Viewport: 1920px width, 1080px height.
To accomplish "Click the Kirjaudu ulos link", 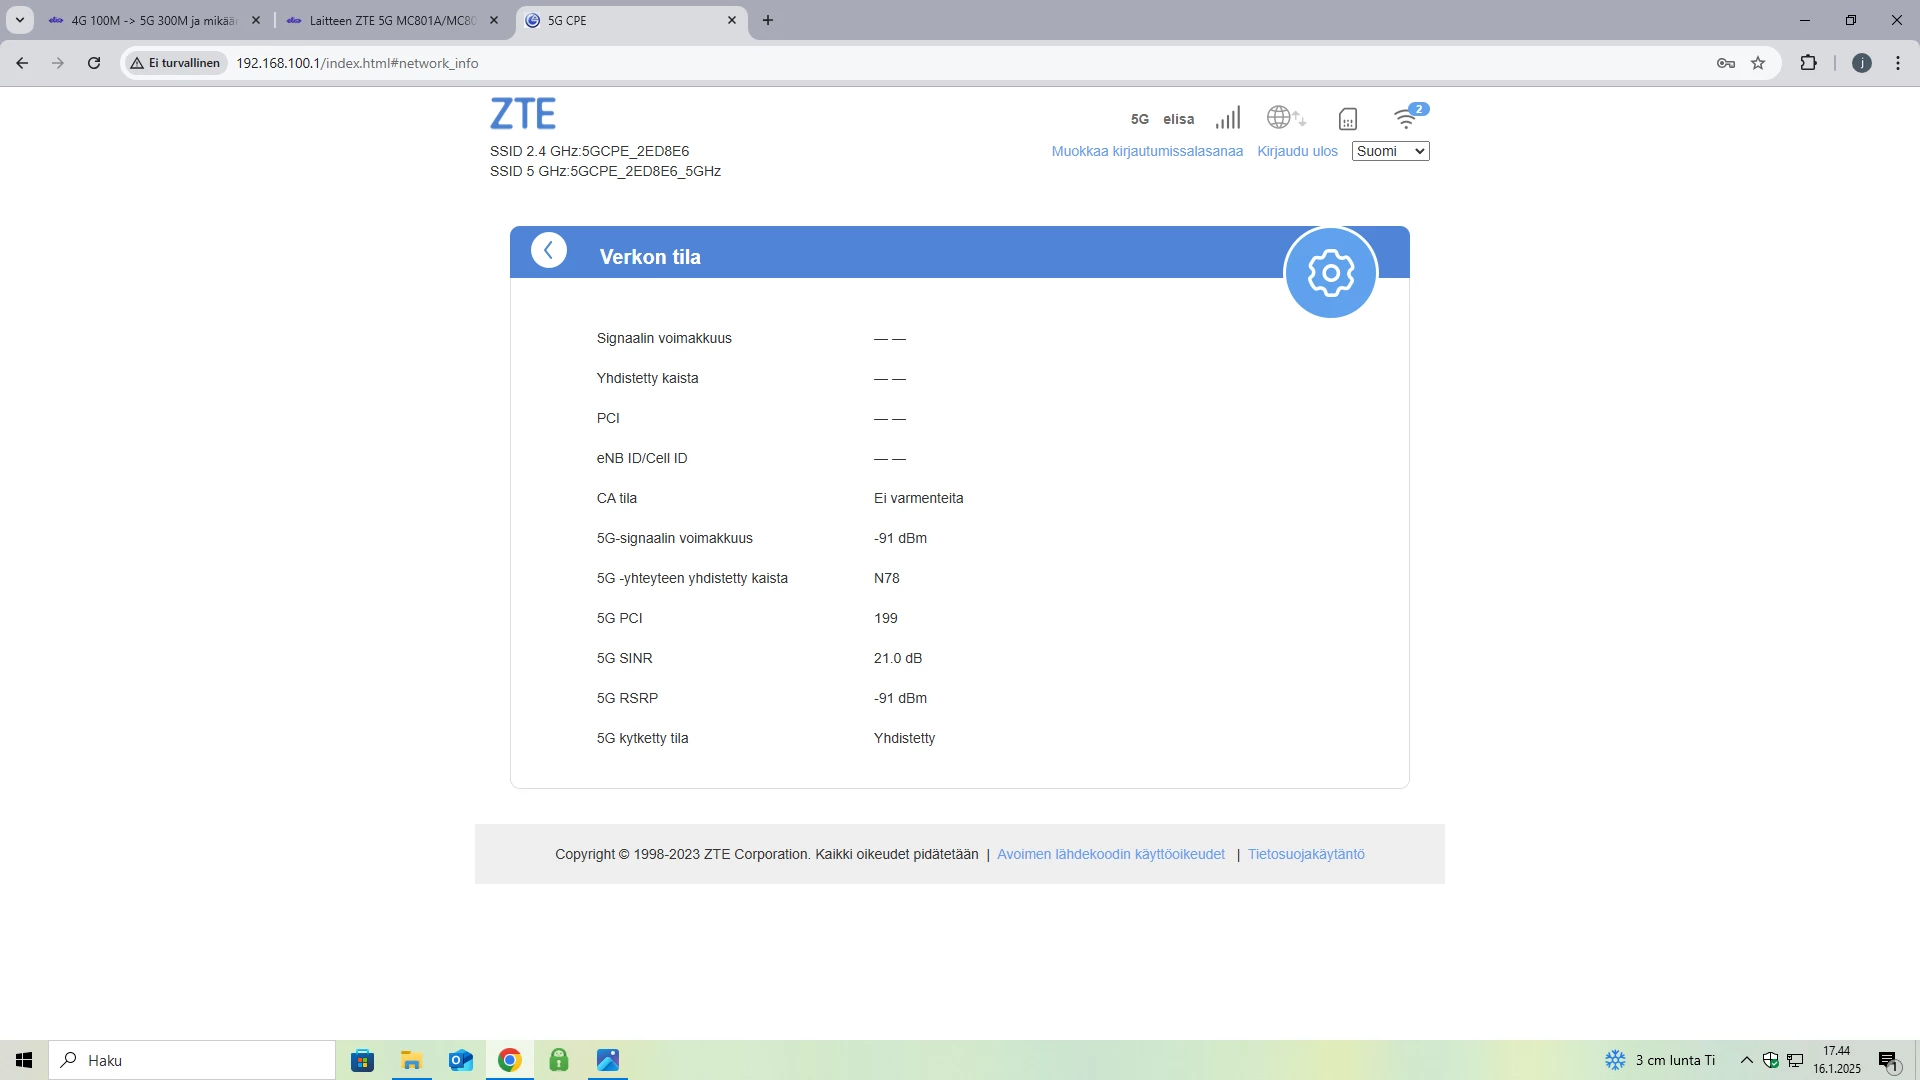I will coord(1297,151).
